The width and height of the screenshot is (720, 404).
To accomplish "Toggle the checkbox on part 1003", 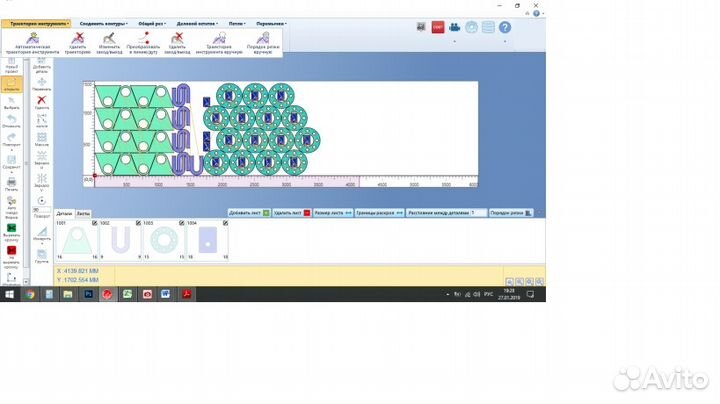I will pos(182,223).
